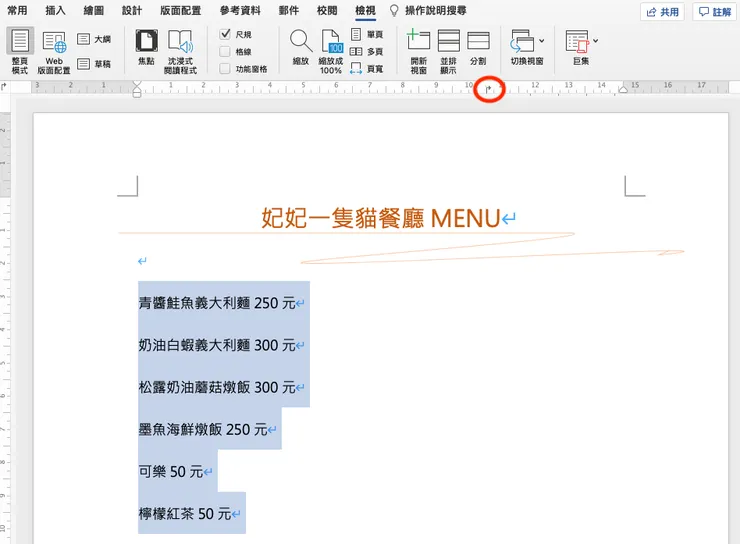Click the right-aligned tab stop on ruler

tap(488, 88)
